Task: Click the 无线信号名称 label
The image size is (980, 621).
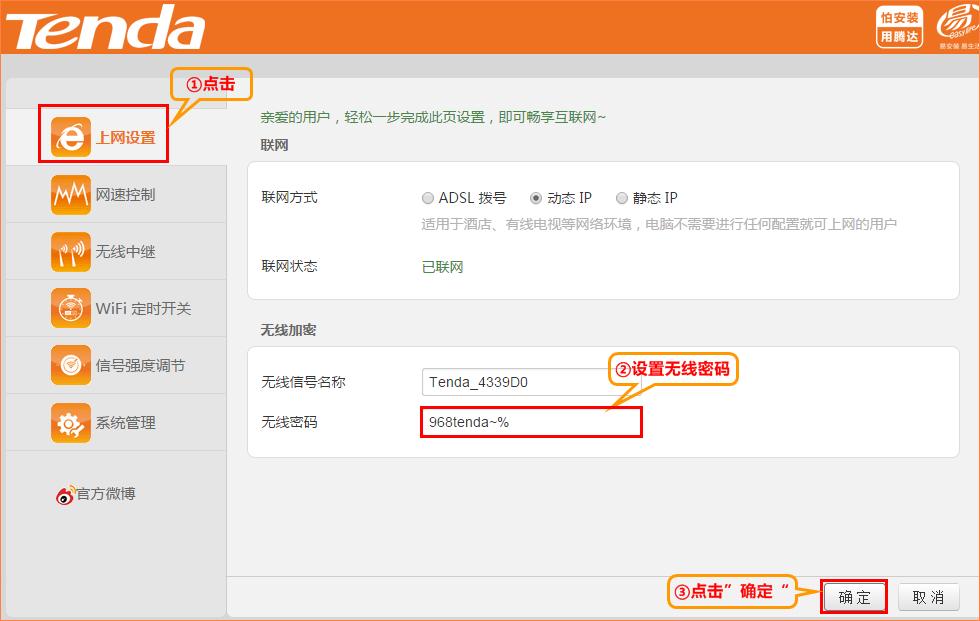Action: coord(303,382)
